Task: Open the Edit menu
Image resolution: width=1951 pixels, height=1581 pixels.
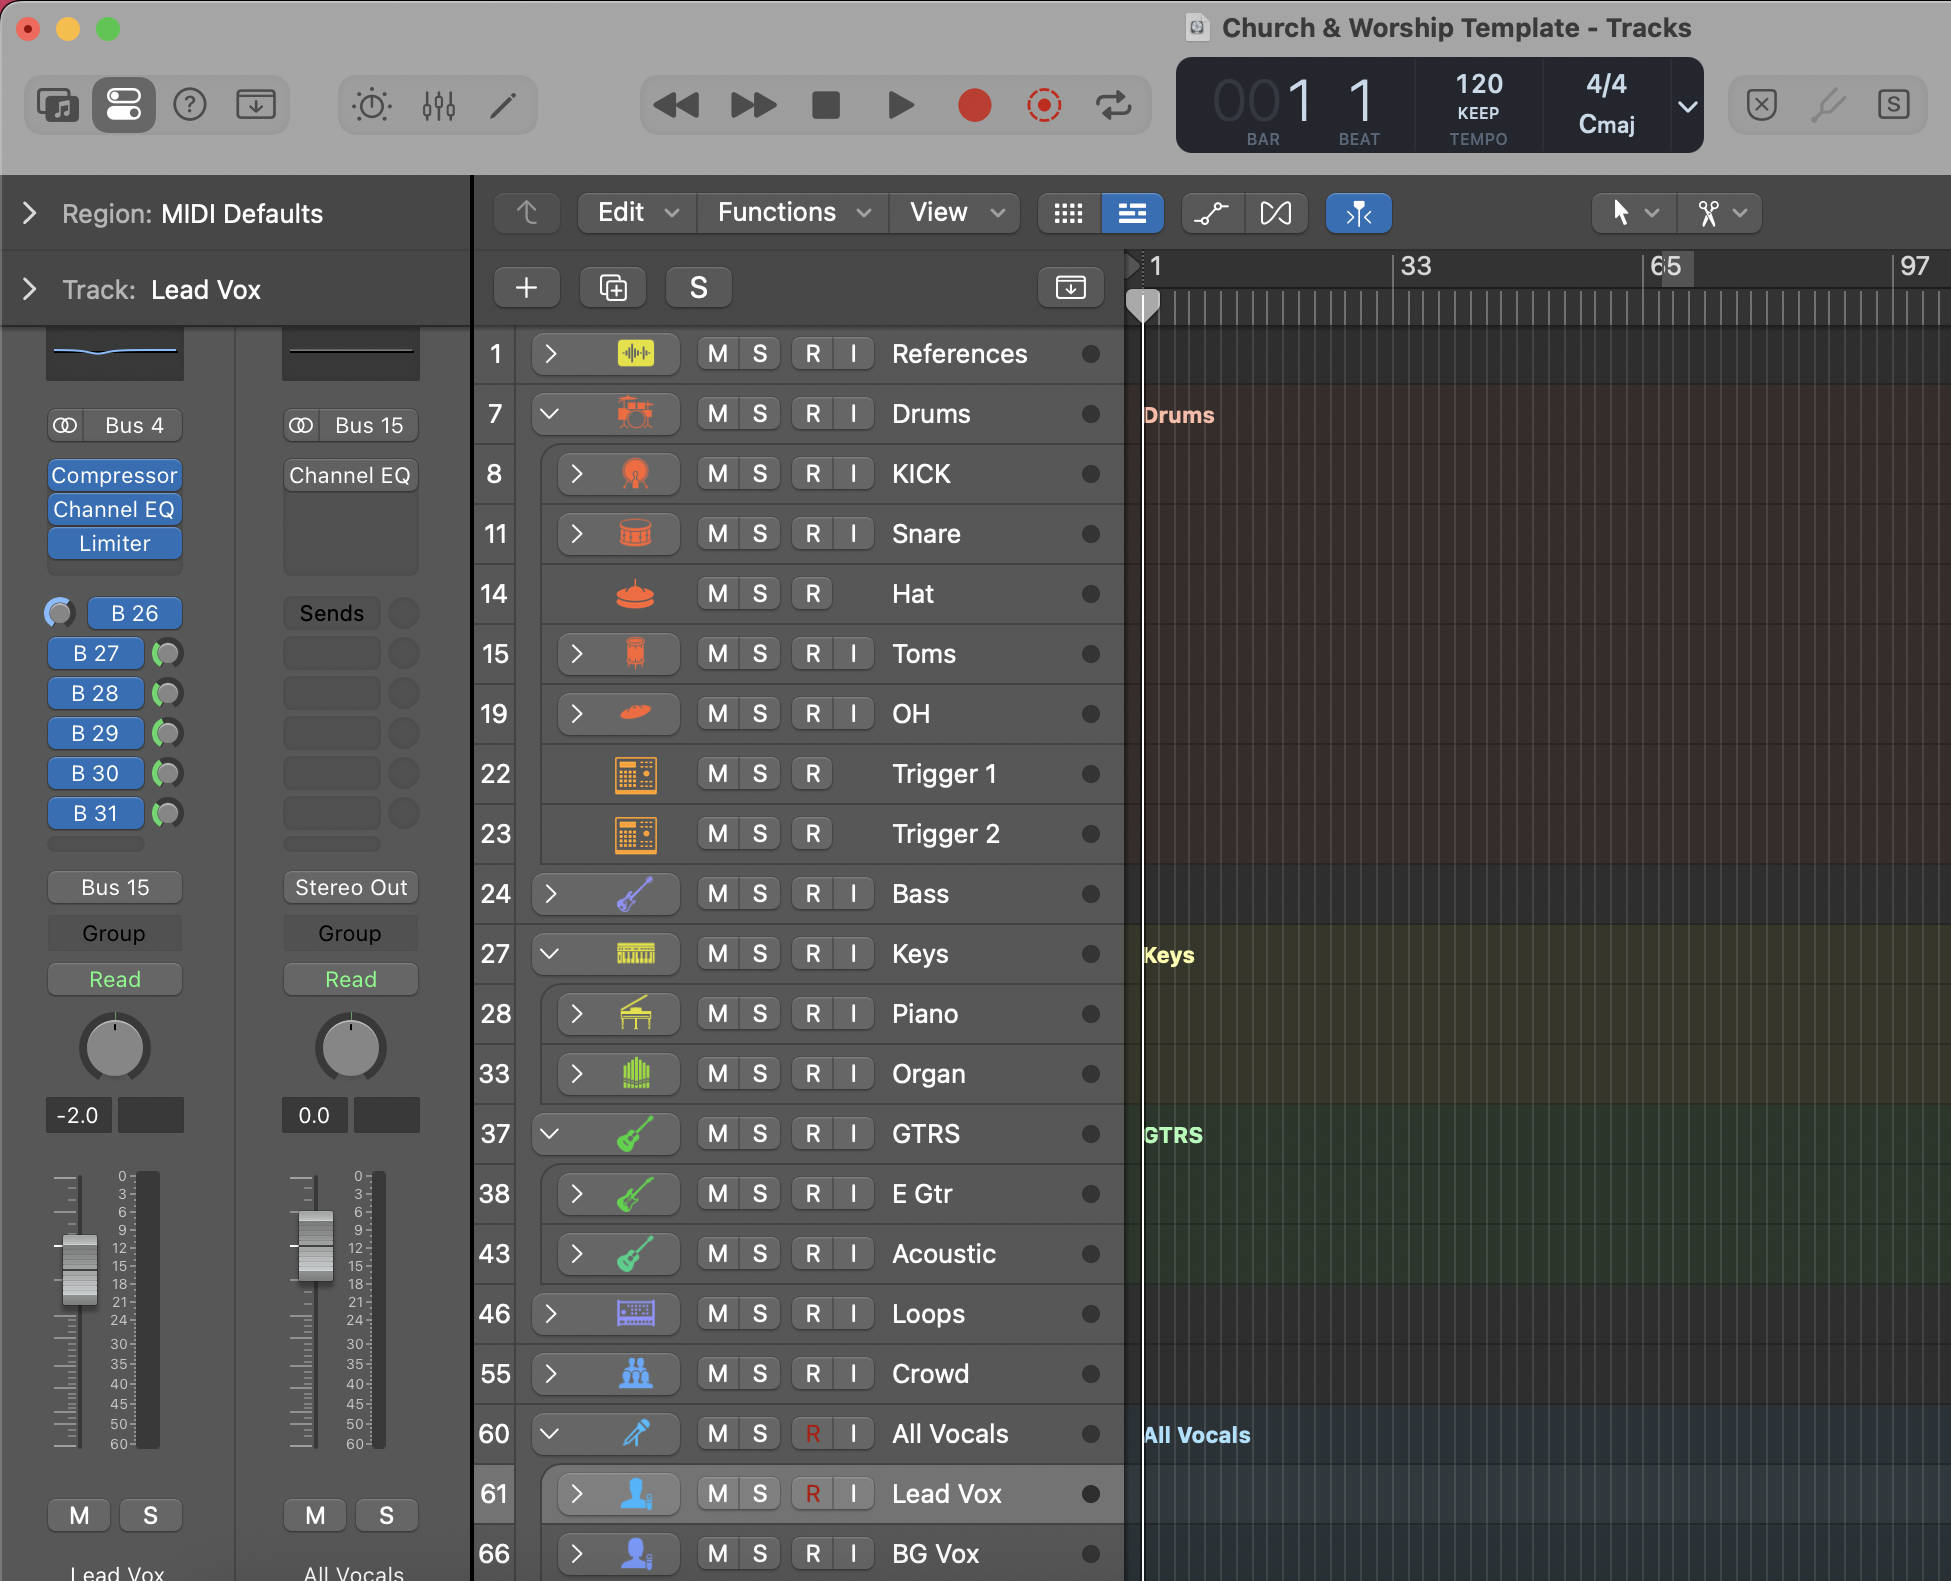Action: (638, 213)
